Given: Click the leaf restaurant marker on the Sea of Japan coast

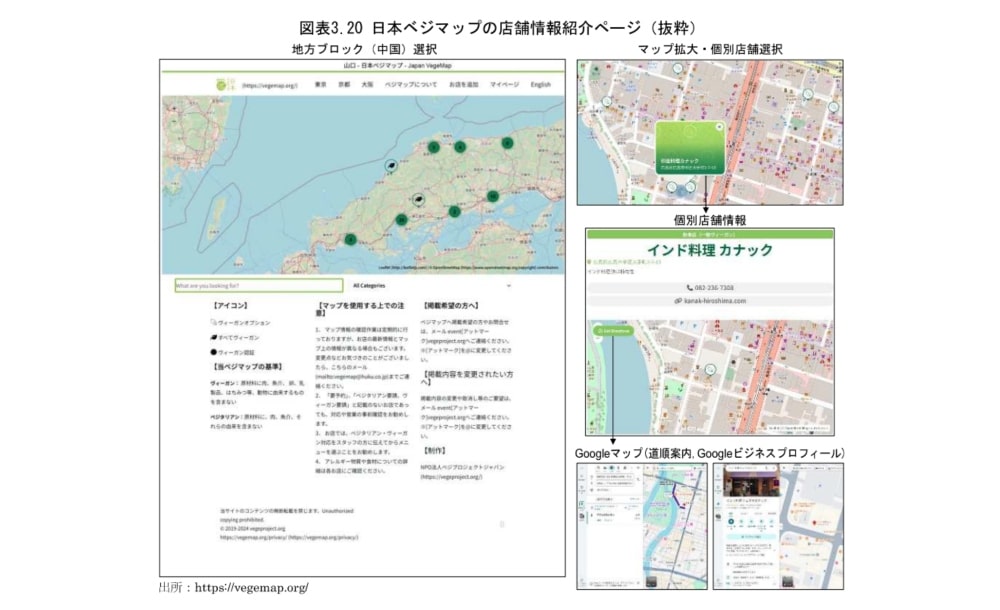Looking at the screenshot, I should click(x=392, y=166).
